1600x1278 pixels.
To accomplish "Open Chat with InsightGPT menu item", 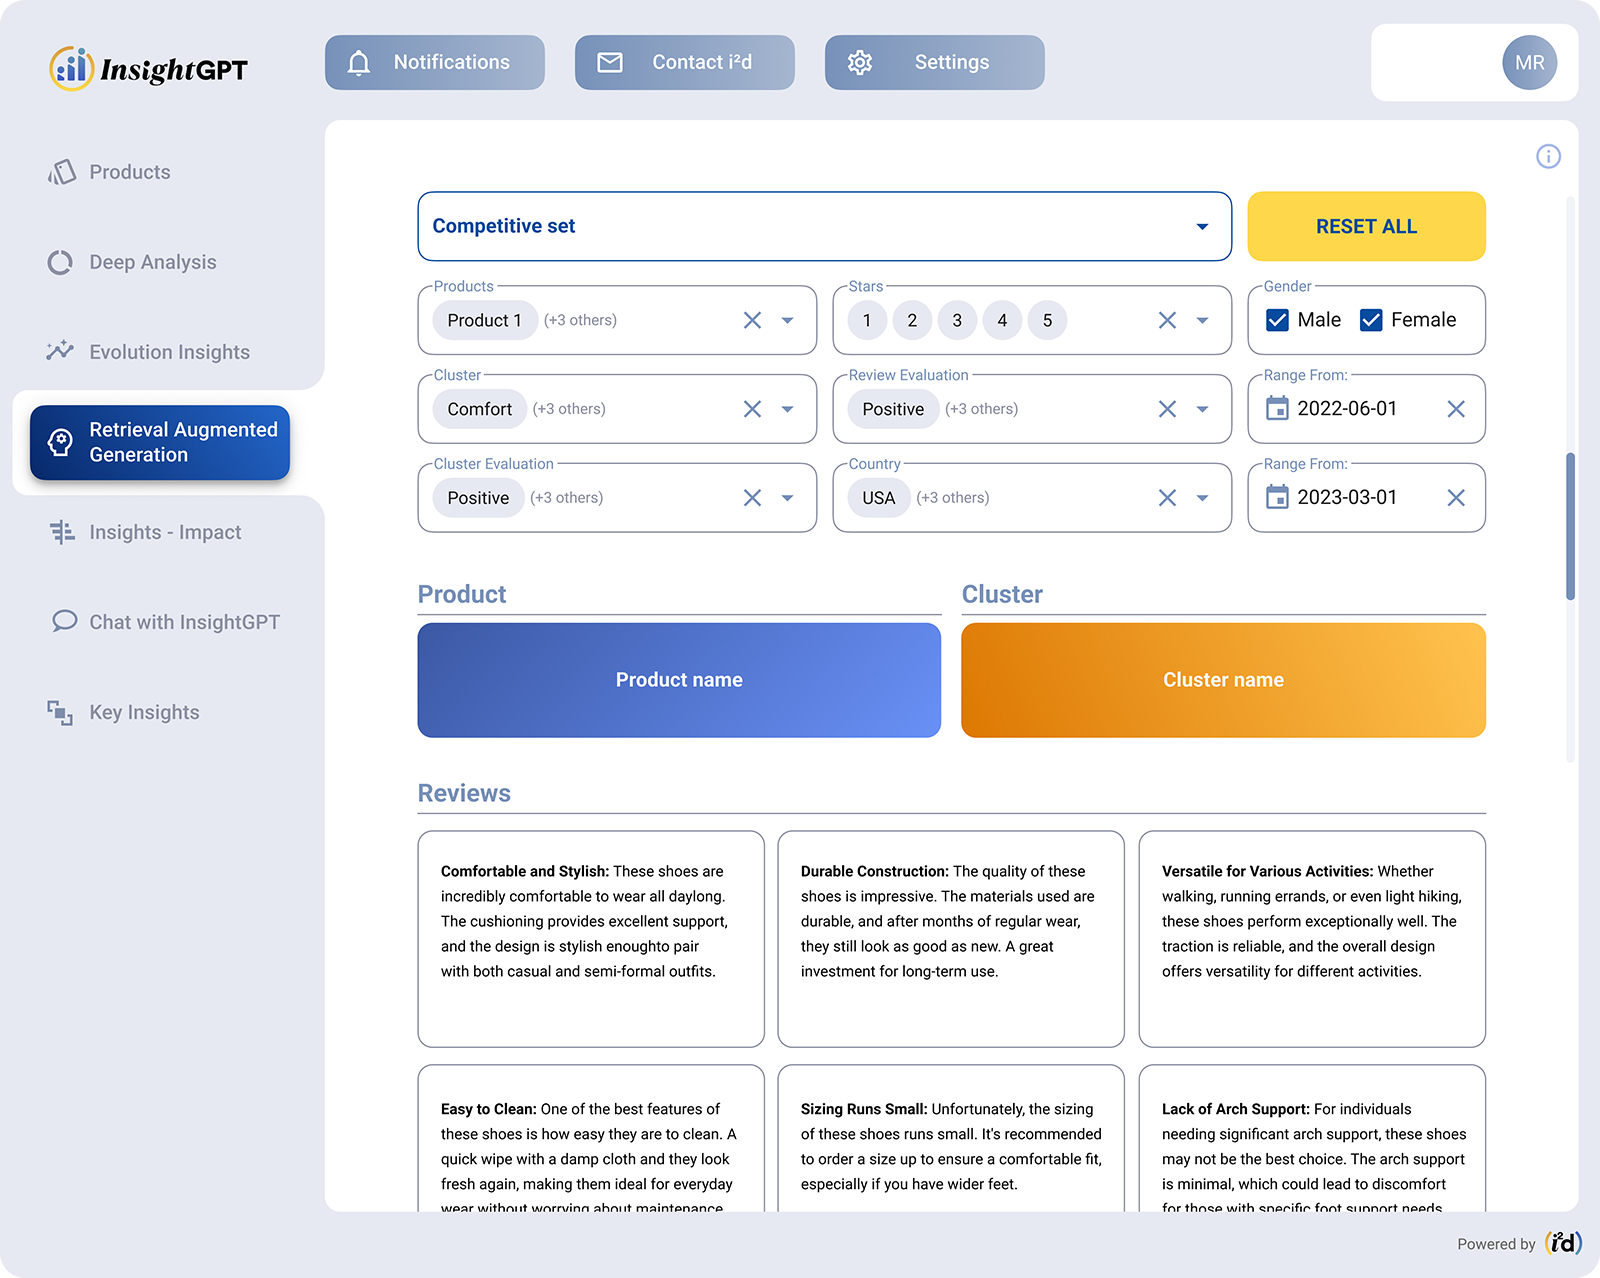I will [x=184, y=622].
